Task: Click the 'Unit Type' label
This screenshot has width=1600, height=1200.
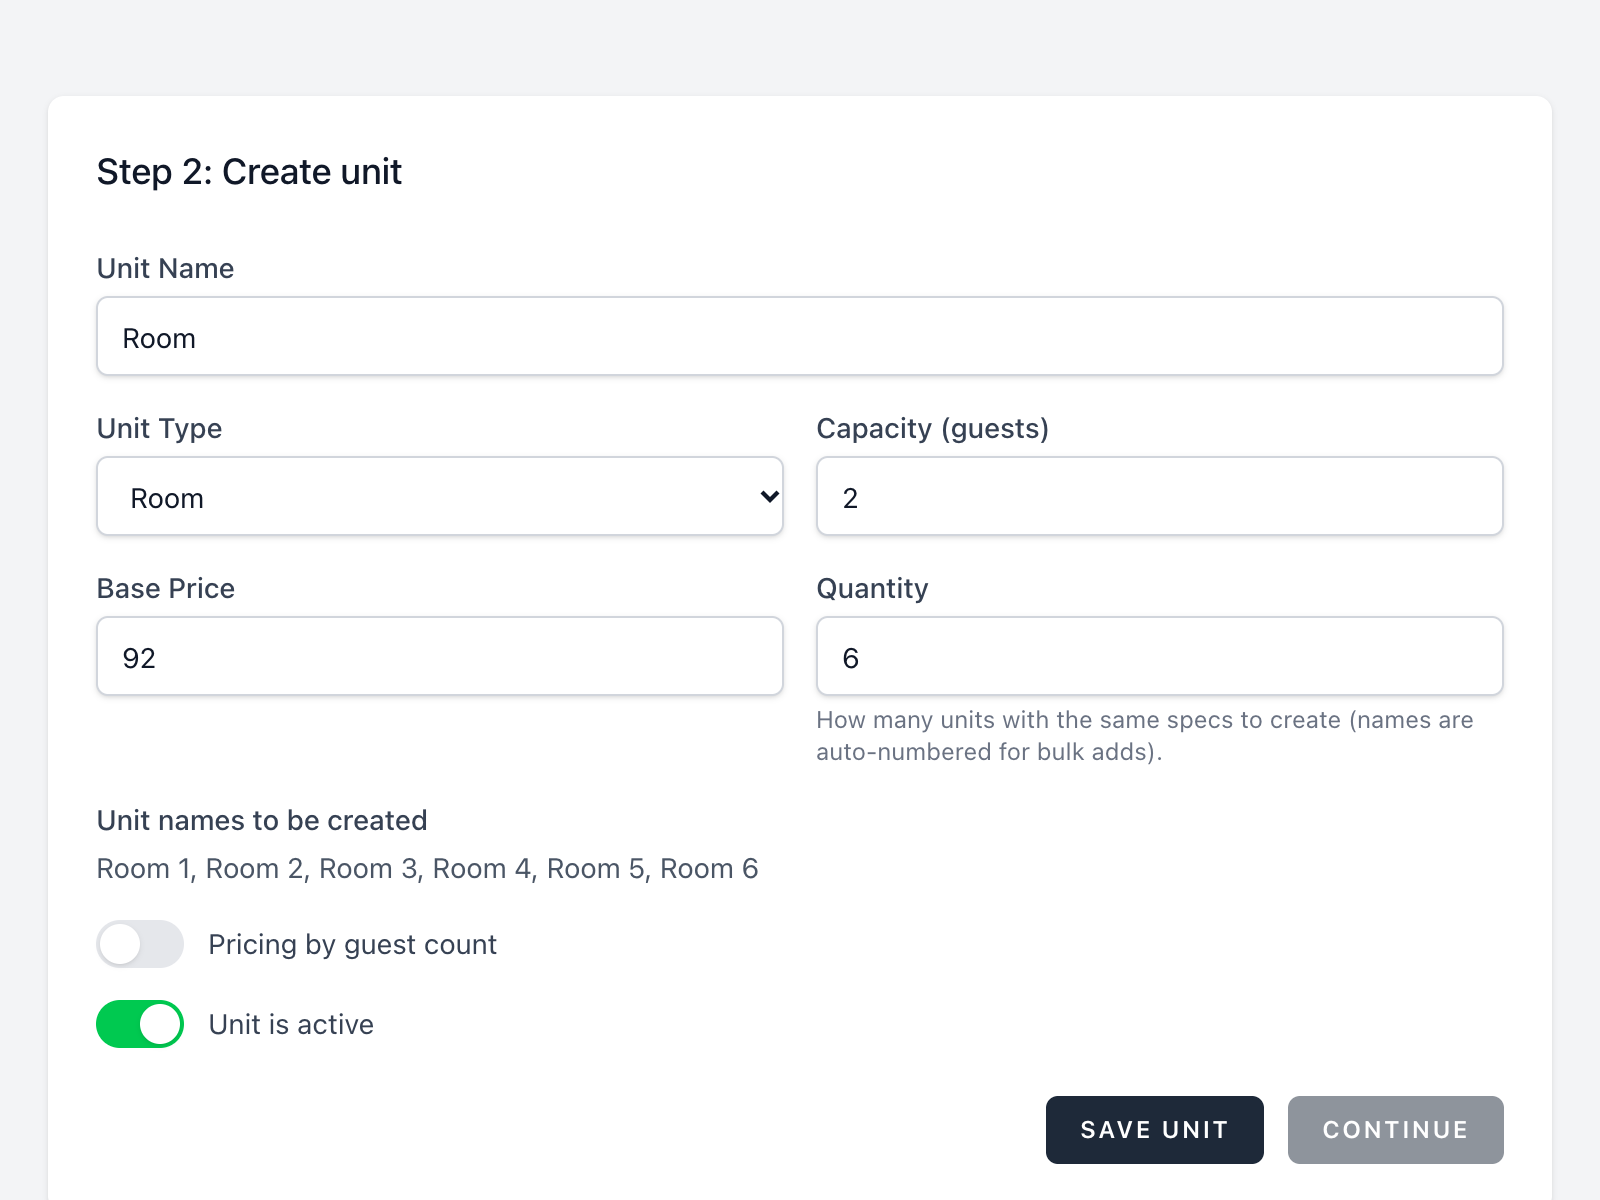Action: coord(159,429)
